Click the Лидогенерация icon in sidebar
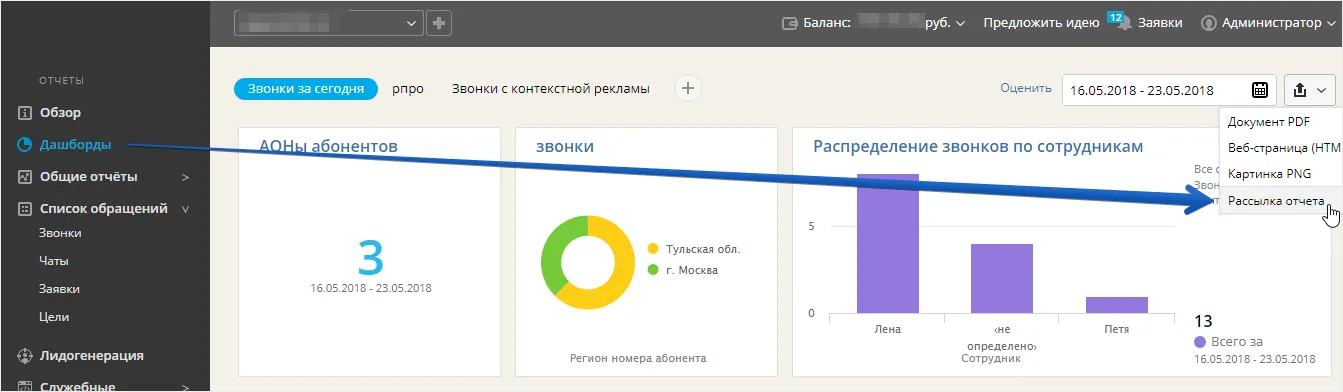Image resolution: width=1343 pixels, height=392 pixels. coord(26,355)
